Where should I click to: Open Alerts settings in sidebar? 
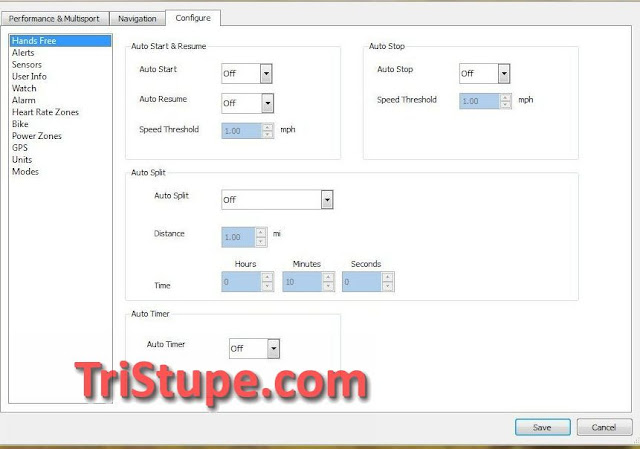60,53
